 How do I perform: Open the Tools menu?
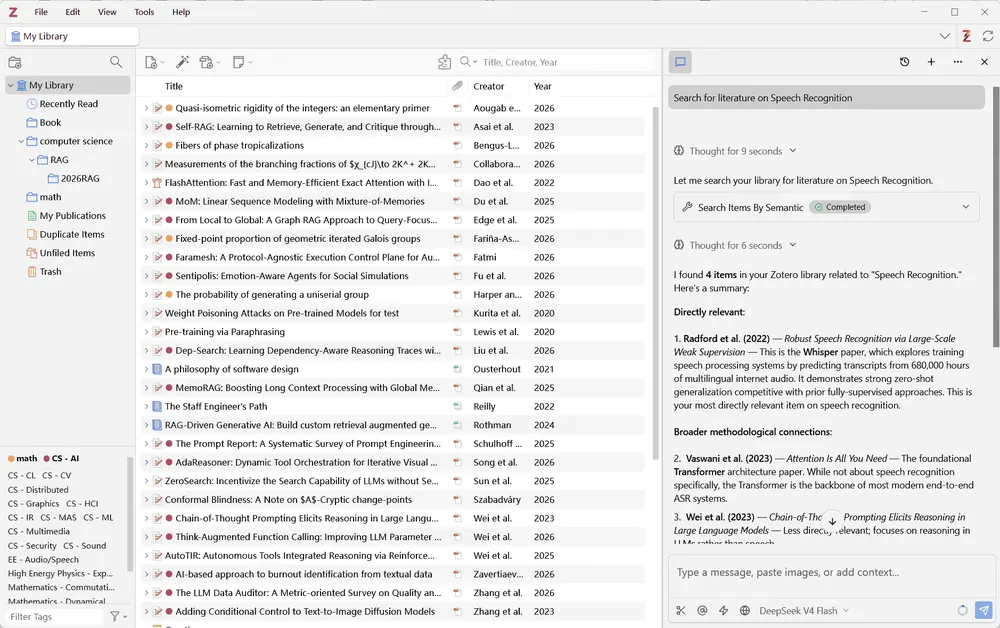point(144,11)
